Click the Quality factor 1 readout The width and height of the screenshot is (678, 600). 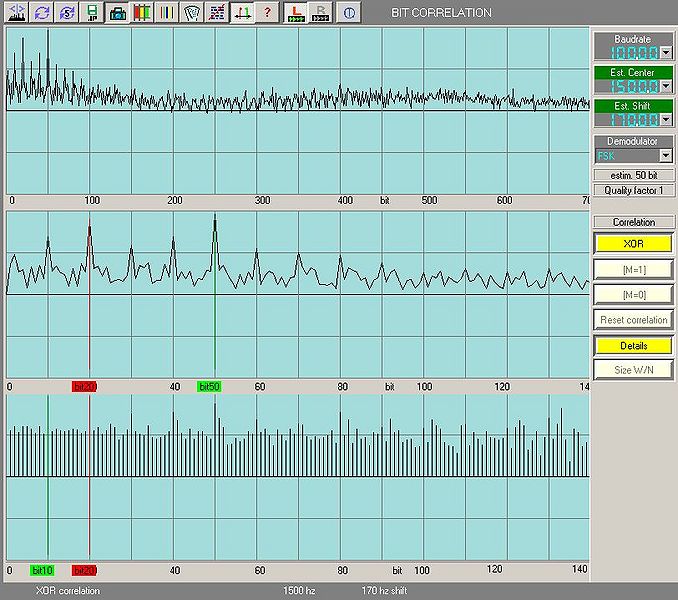click(x=633, y=190)
